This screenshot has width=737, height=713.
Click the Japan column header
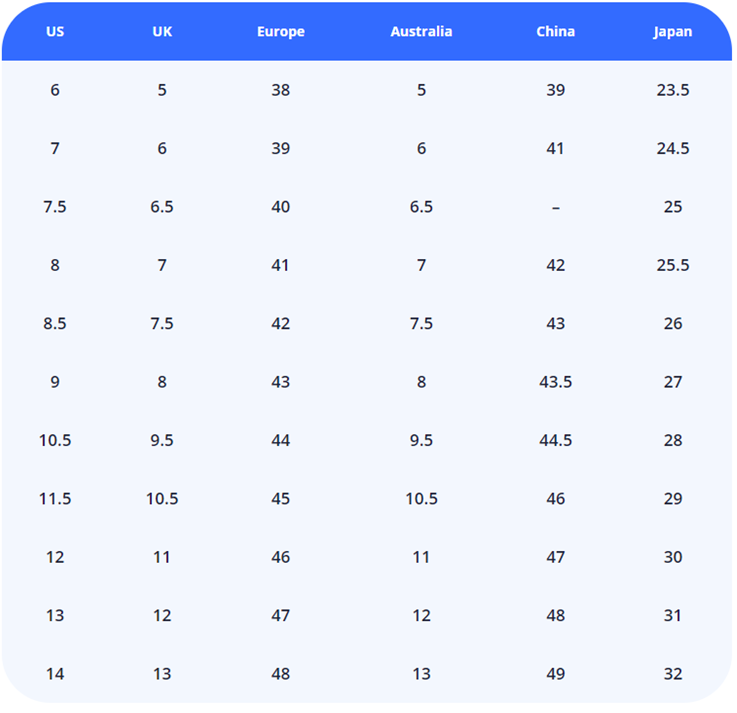click(x=673, y=31)
